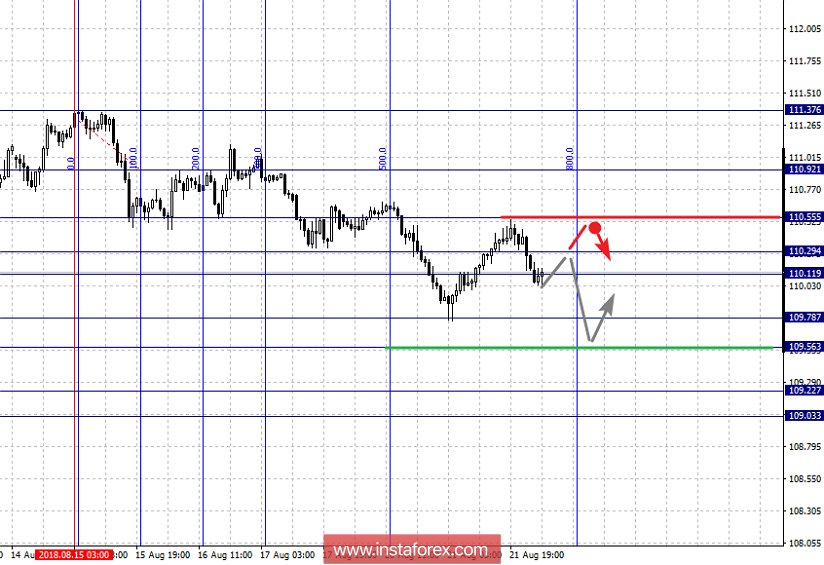Click the 0.0 Fibonacci time zone label
The width and height of the screenshot is (824, 565).
[71, 163]
